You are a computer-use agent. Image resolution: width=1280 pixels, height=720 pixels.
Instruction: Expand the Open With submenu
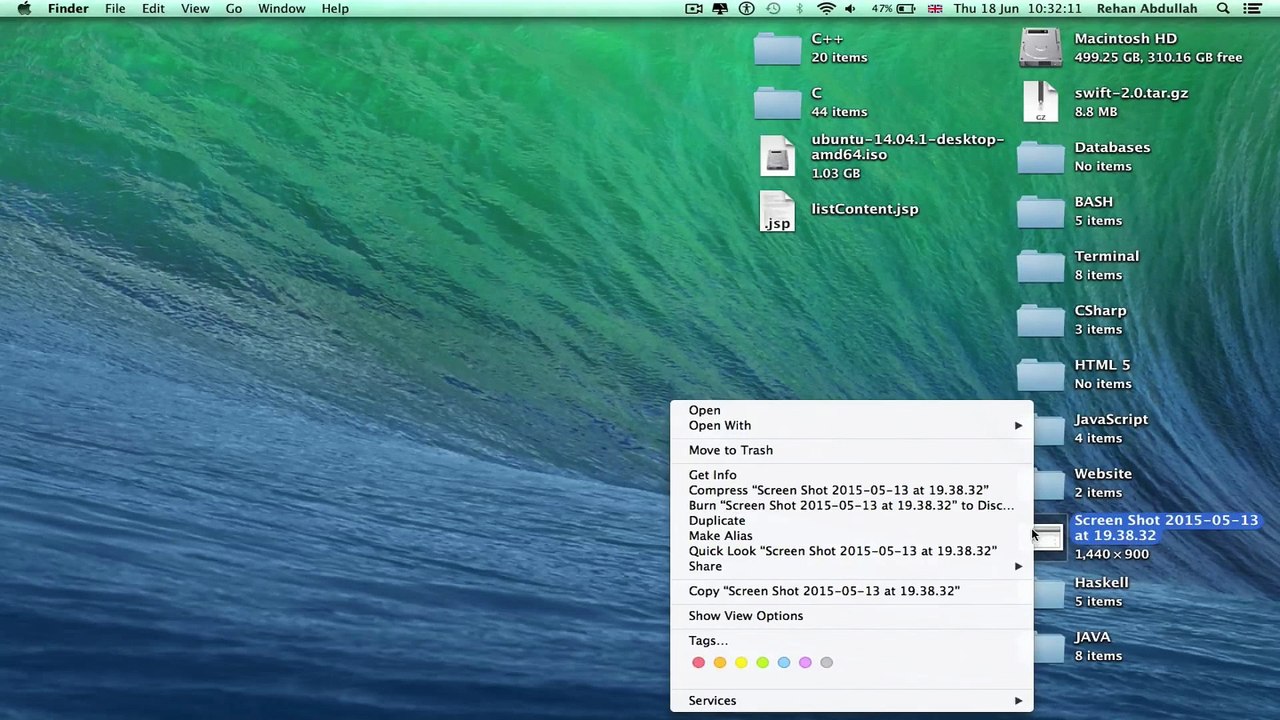point(851,425)
